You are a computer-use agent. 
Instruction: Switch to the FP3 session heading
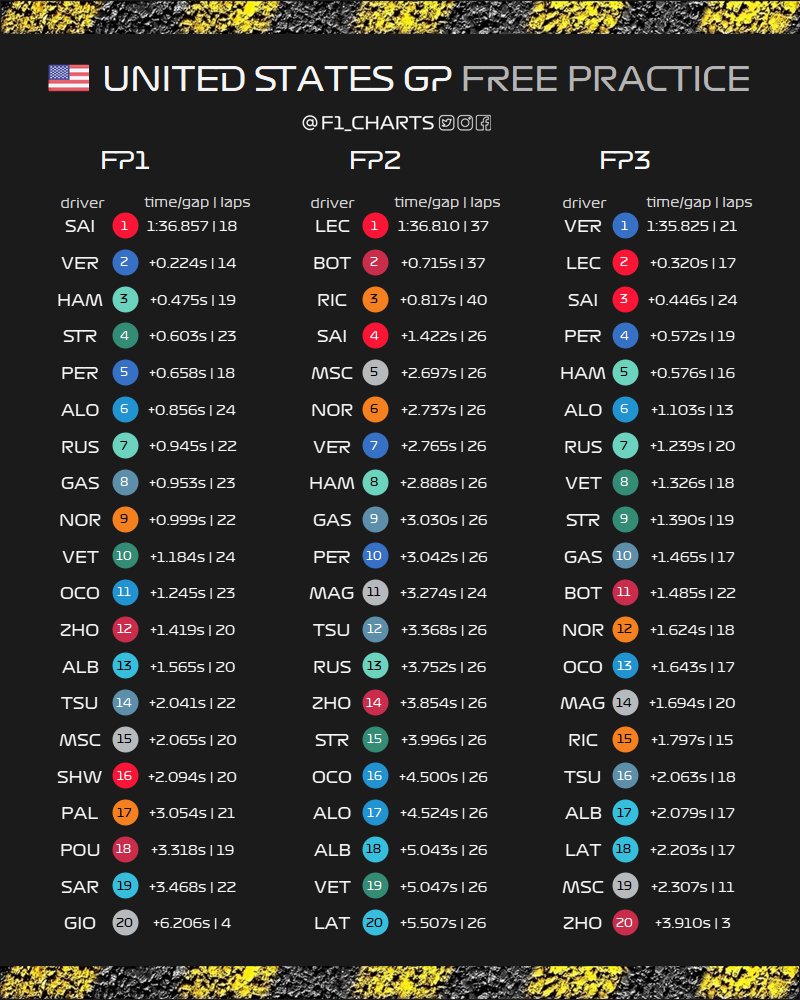625,161
